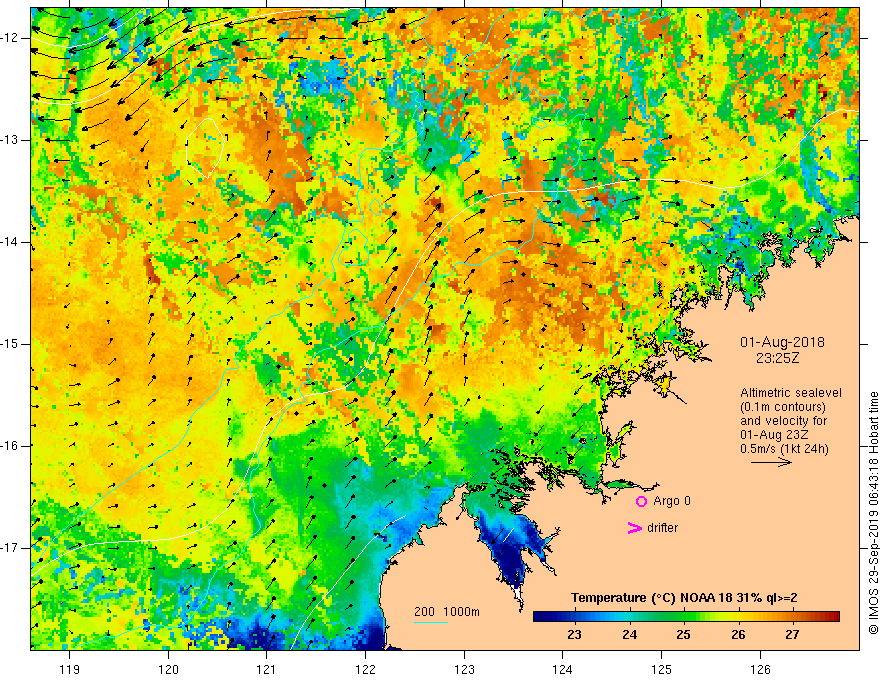Click the longitude axis label '119'

tap(70, 669)
